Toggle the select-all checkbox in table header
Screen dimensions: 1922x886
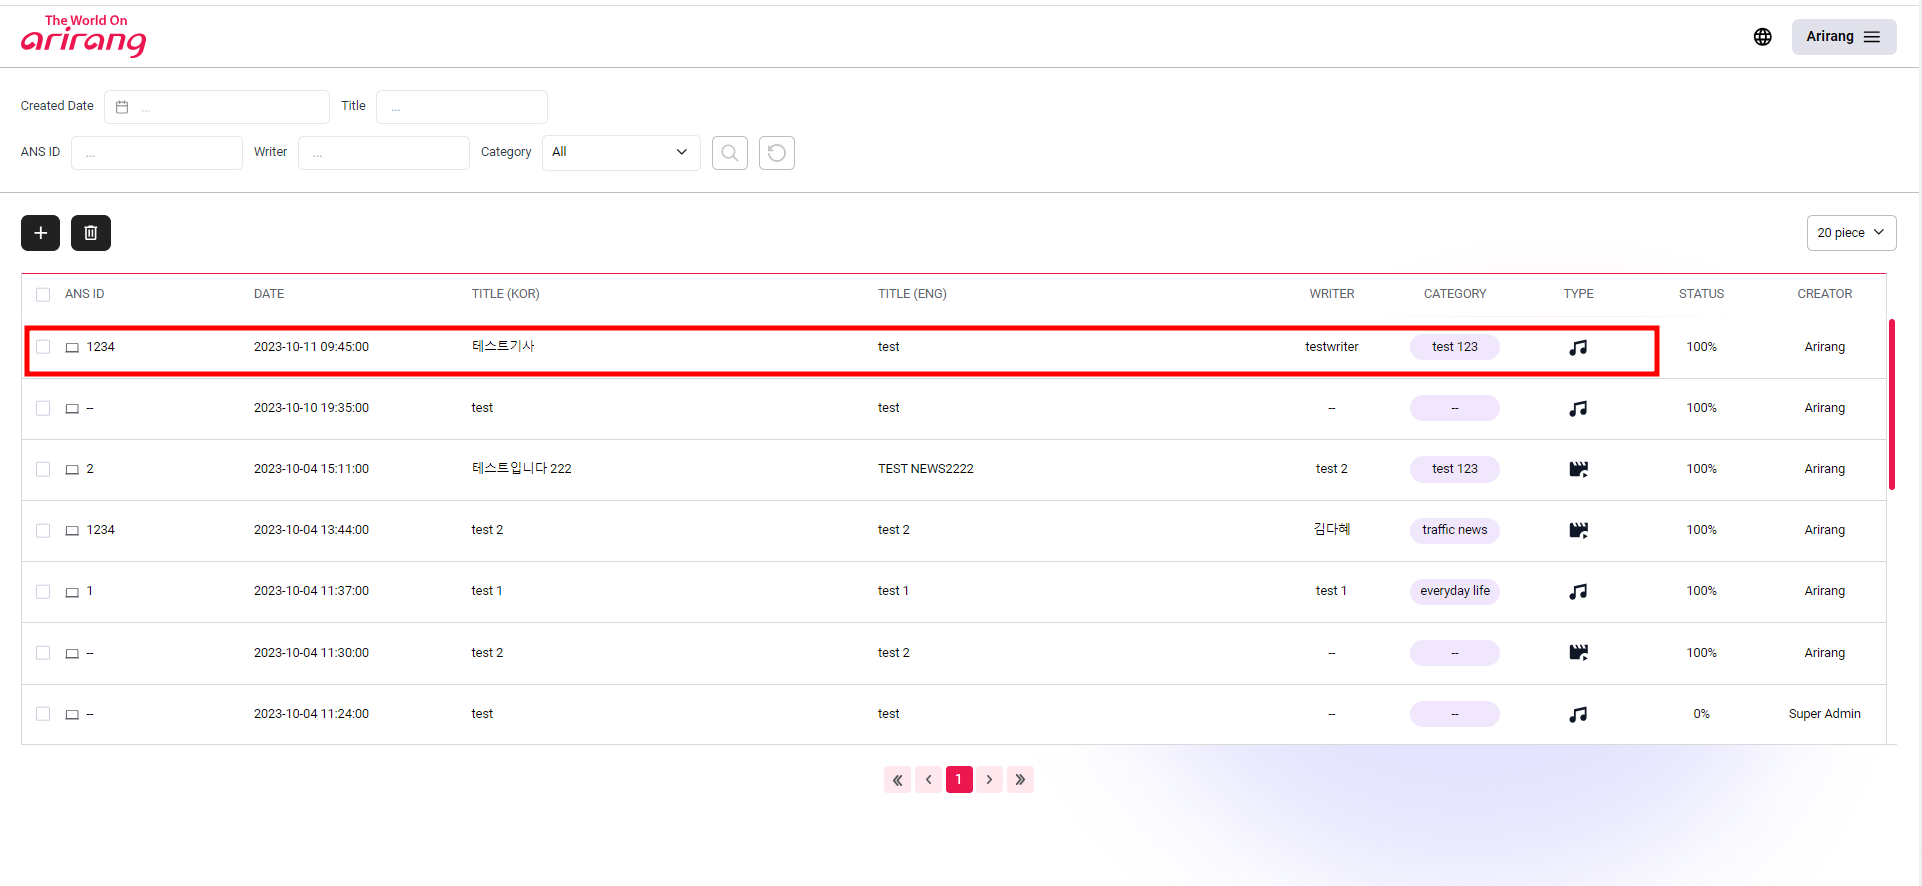[43, 295]
